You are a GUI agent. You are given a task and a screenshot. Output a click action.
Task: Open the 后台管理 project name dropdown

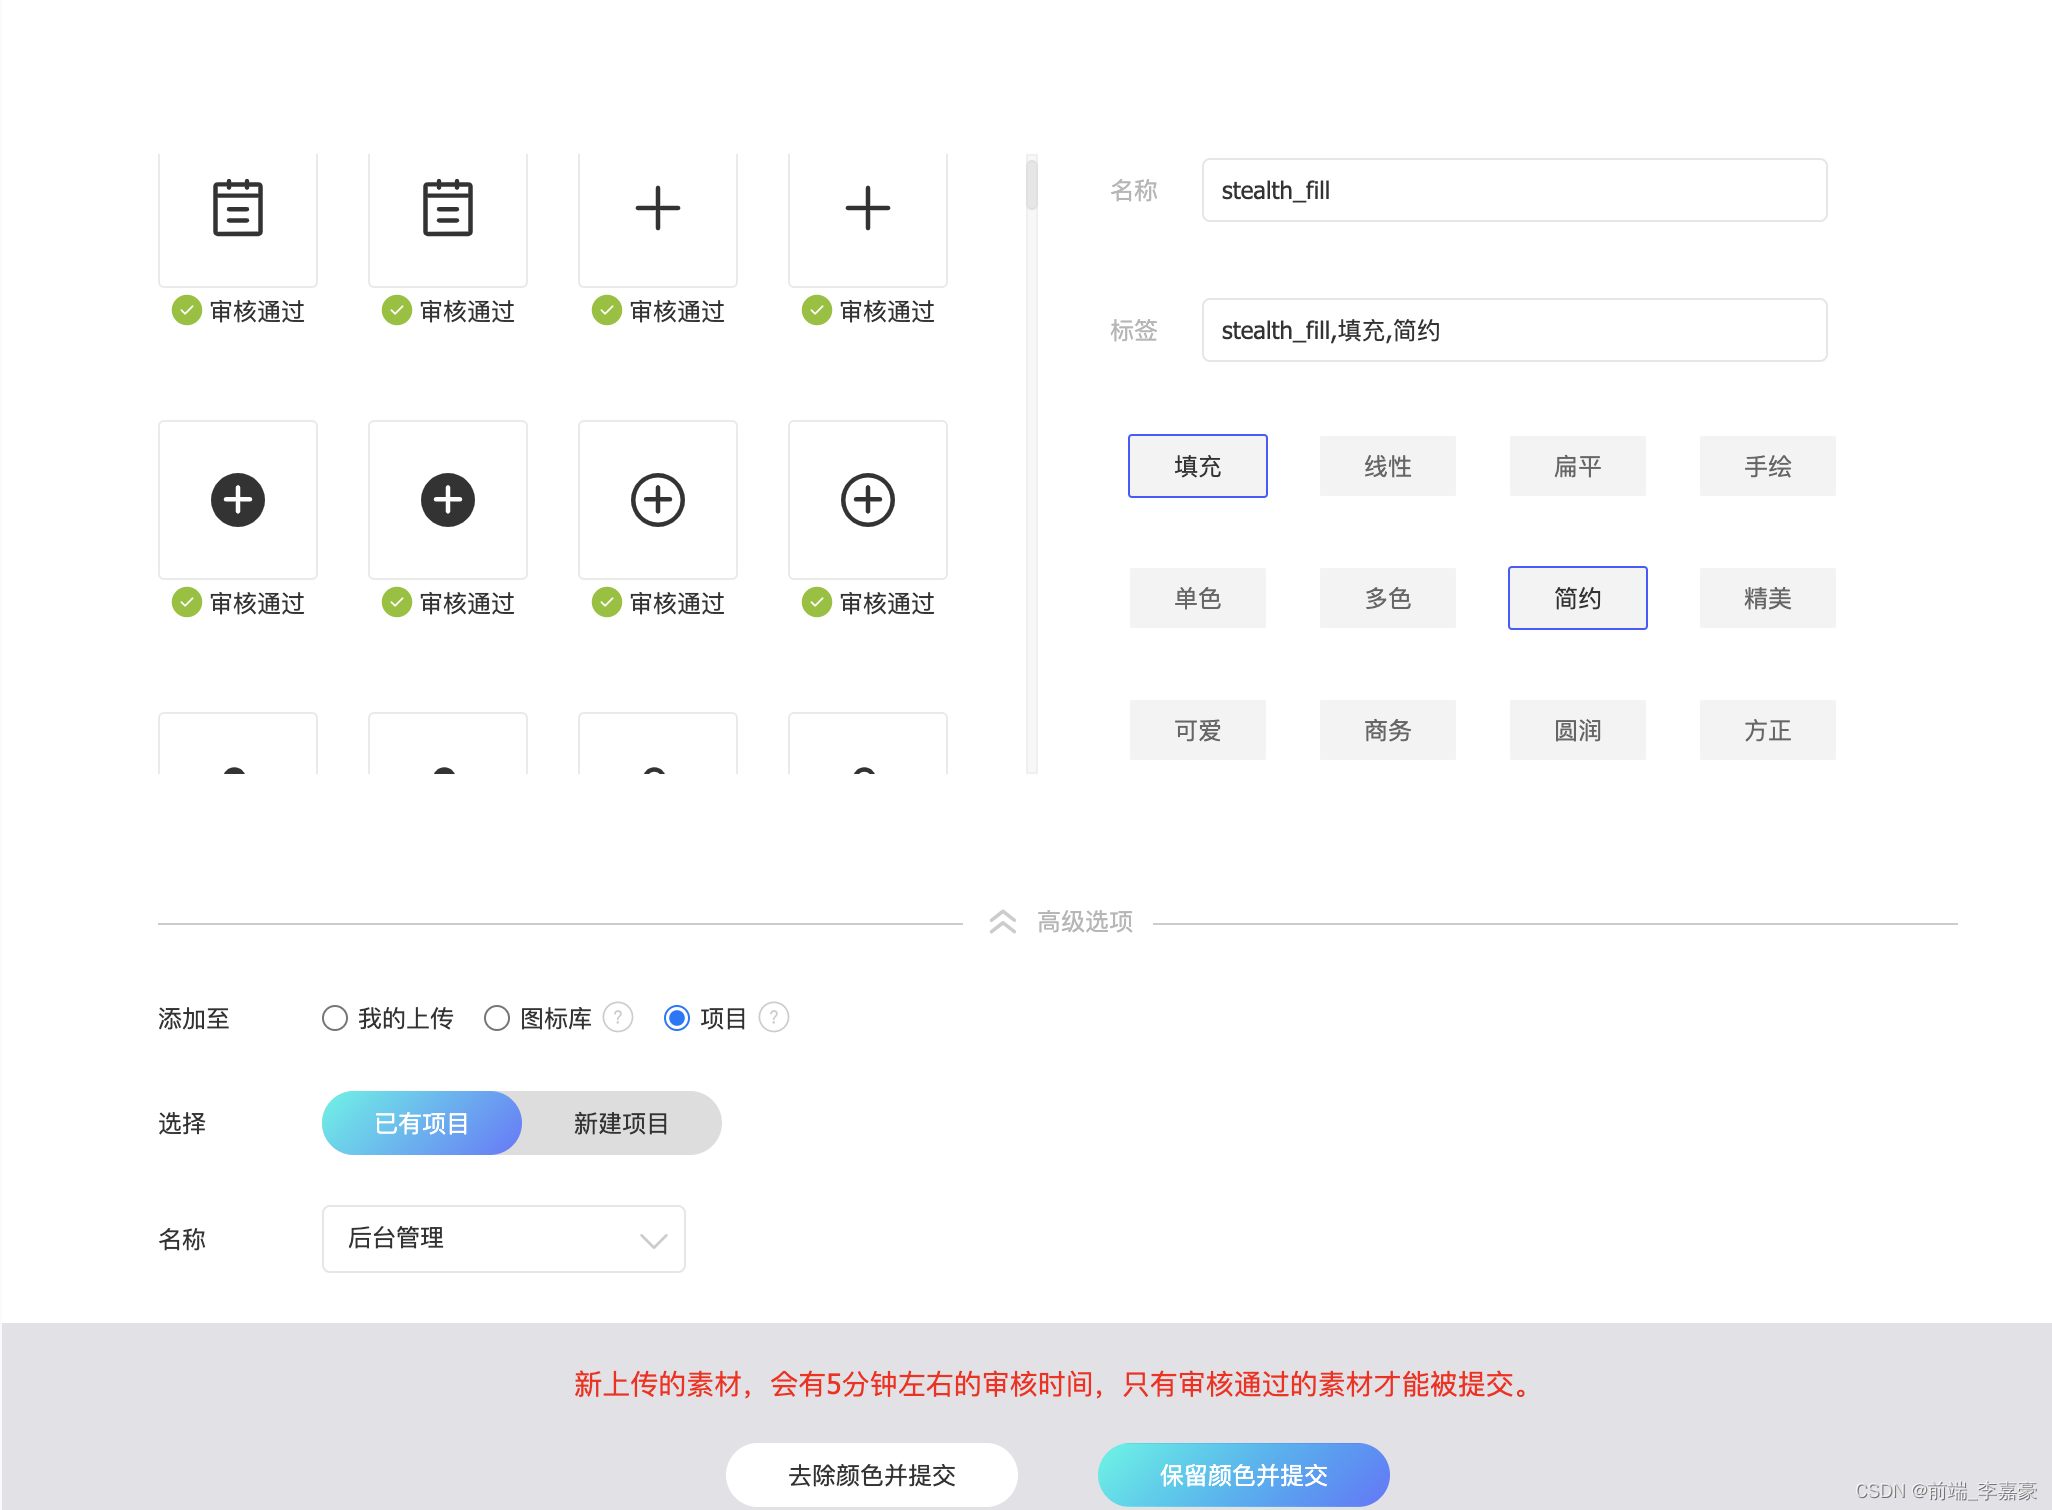click(504, 1239)
